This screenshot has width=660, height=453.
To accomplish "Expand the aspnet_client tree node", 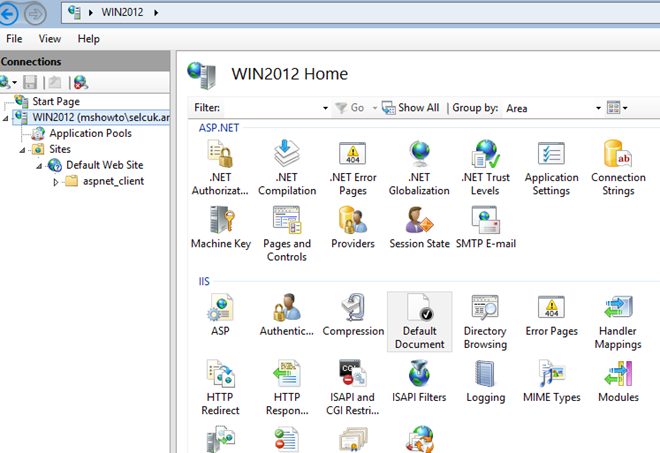I will coord(56,182).
